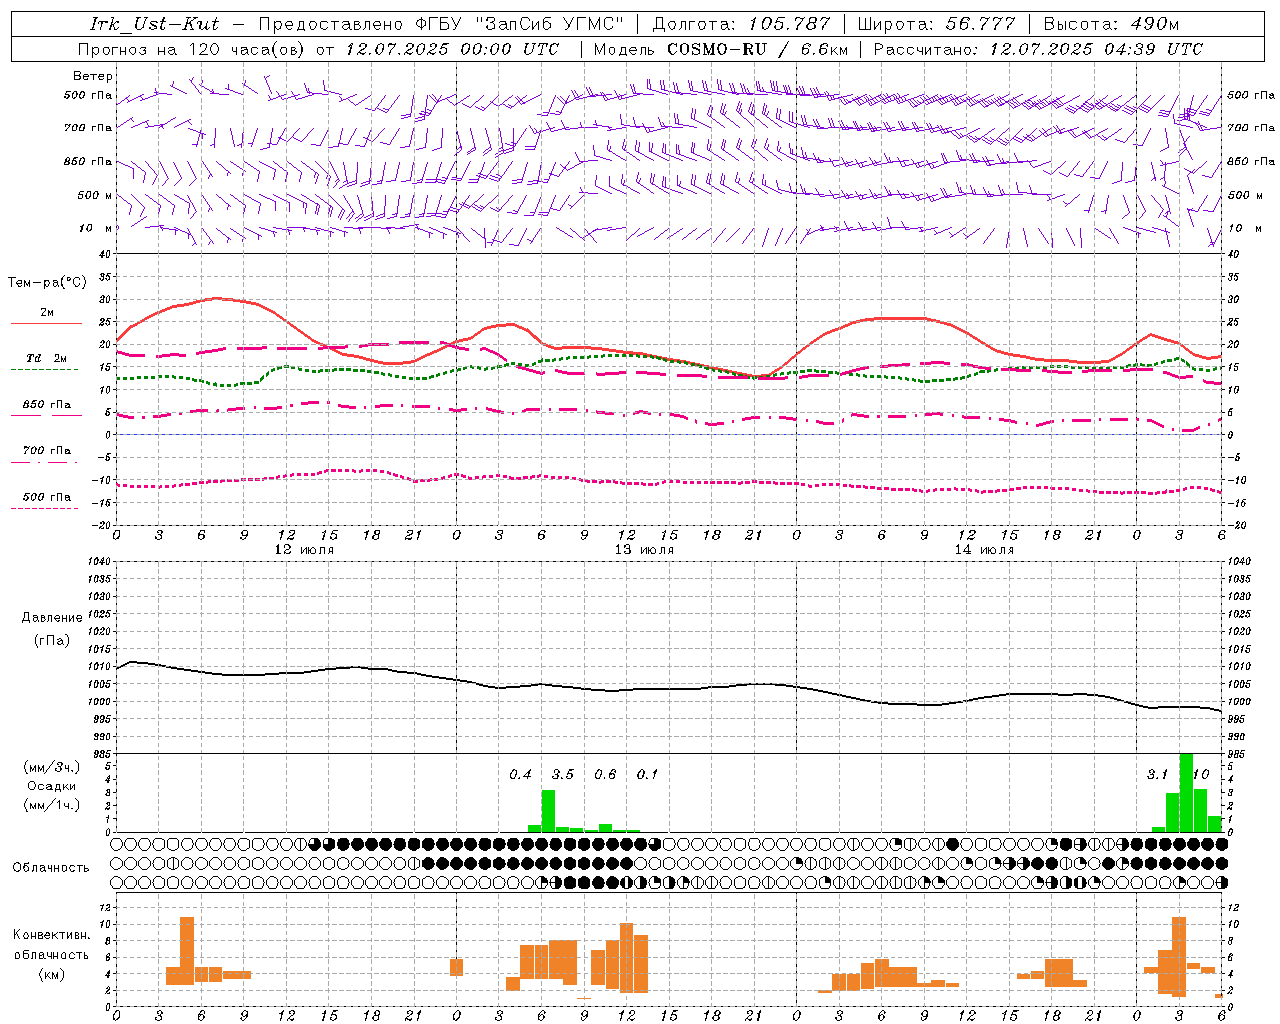
Task: Select the Широта: 56.777 latitude value
Action: [x=936, y=24]
